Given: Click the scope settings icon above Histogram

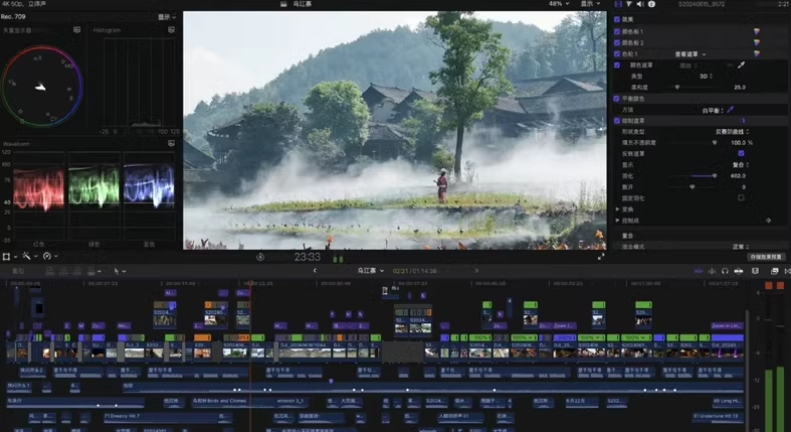Looking at the screenshot, I should click(173, 30).
